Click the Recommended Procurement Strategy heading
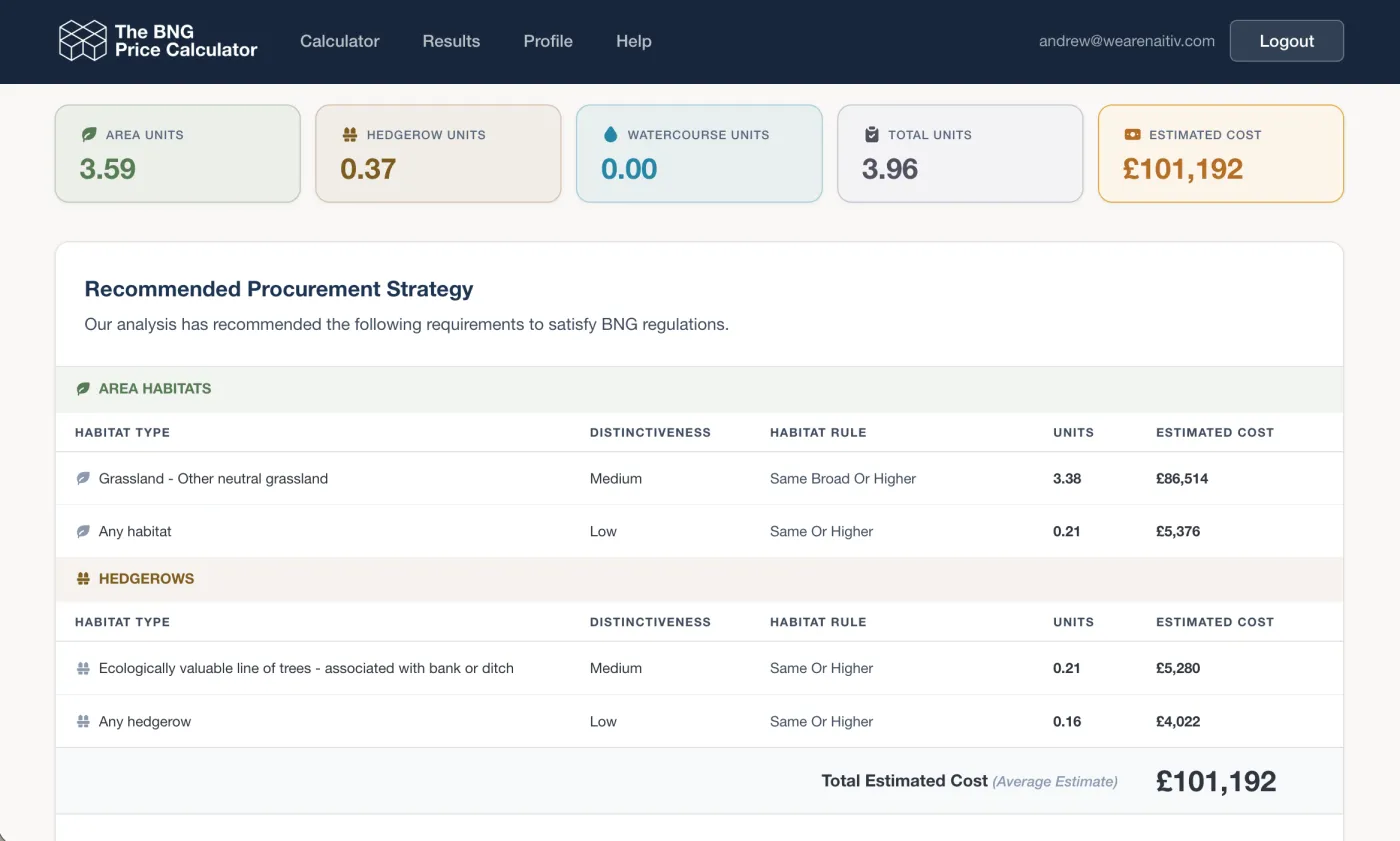1400x841 pixels. (279, 289)
